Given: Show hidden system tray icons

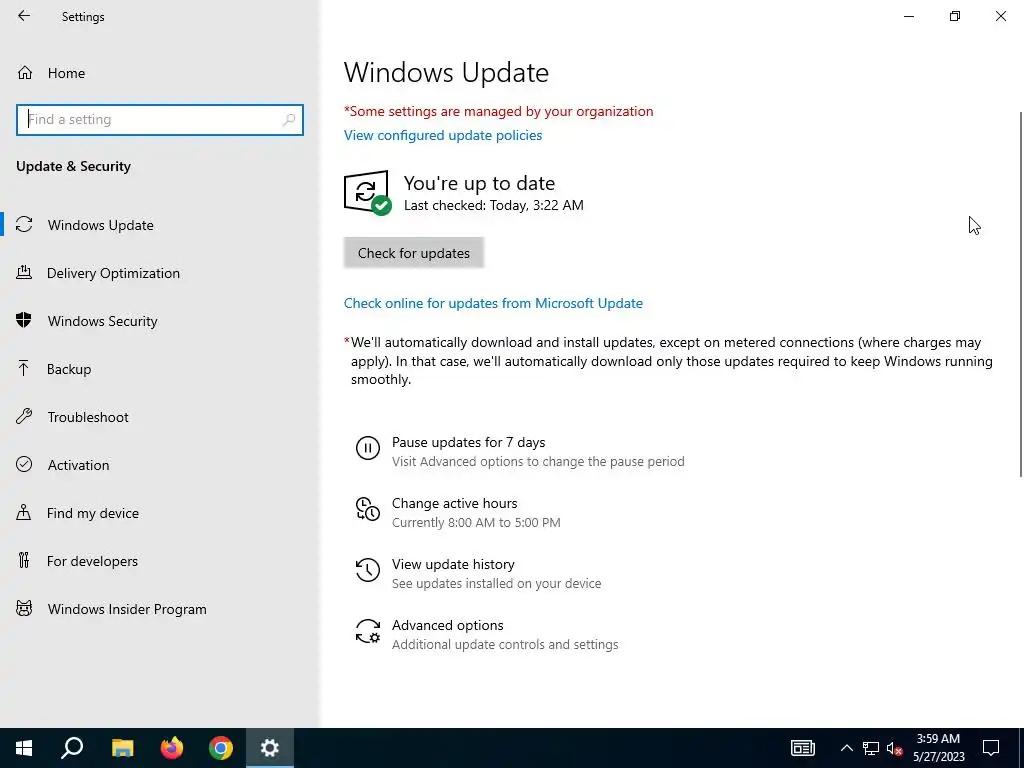Looking at the screenshot, I should click(x=846, y=748).
